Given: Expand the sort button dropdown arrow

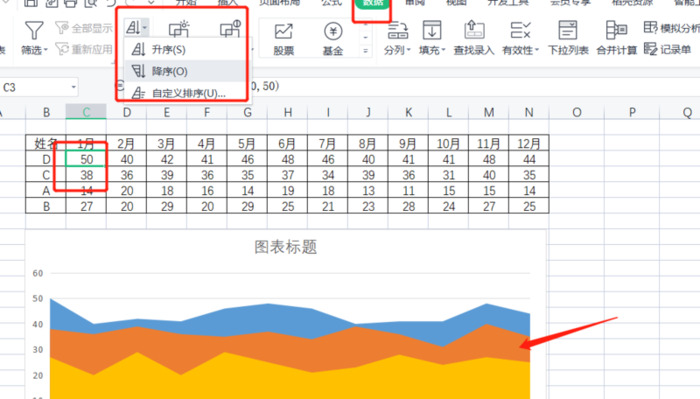Looking at the screenshot, I should [145, 28].
